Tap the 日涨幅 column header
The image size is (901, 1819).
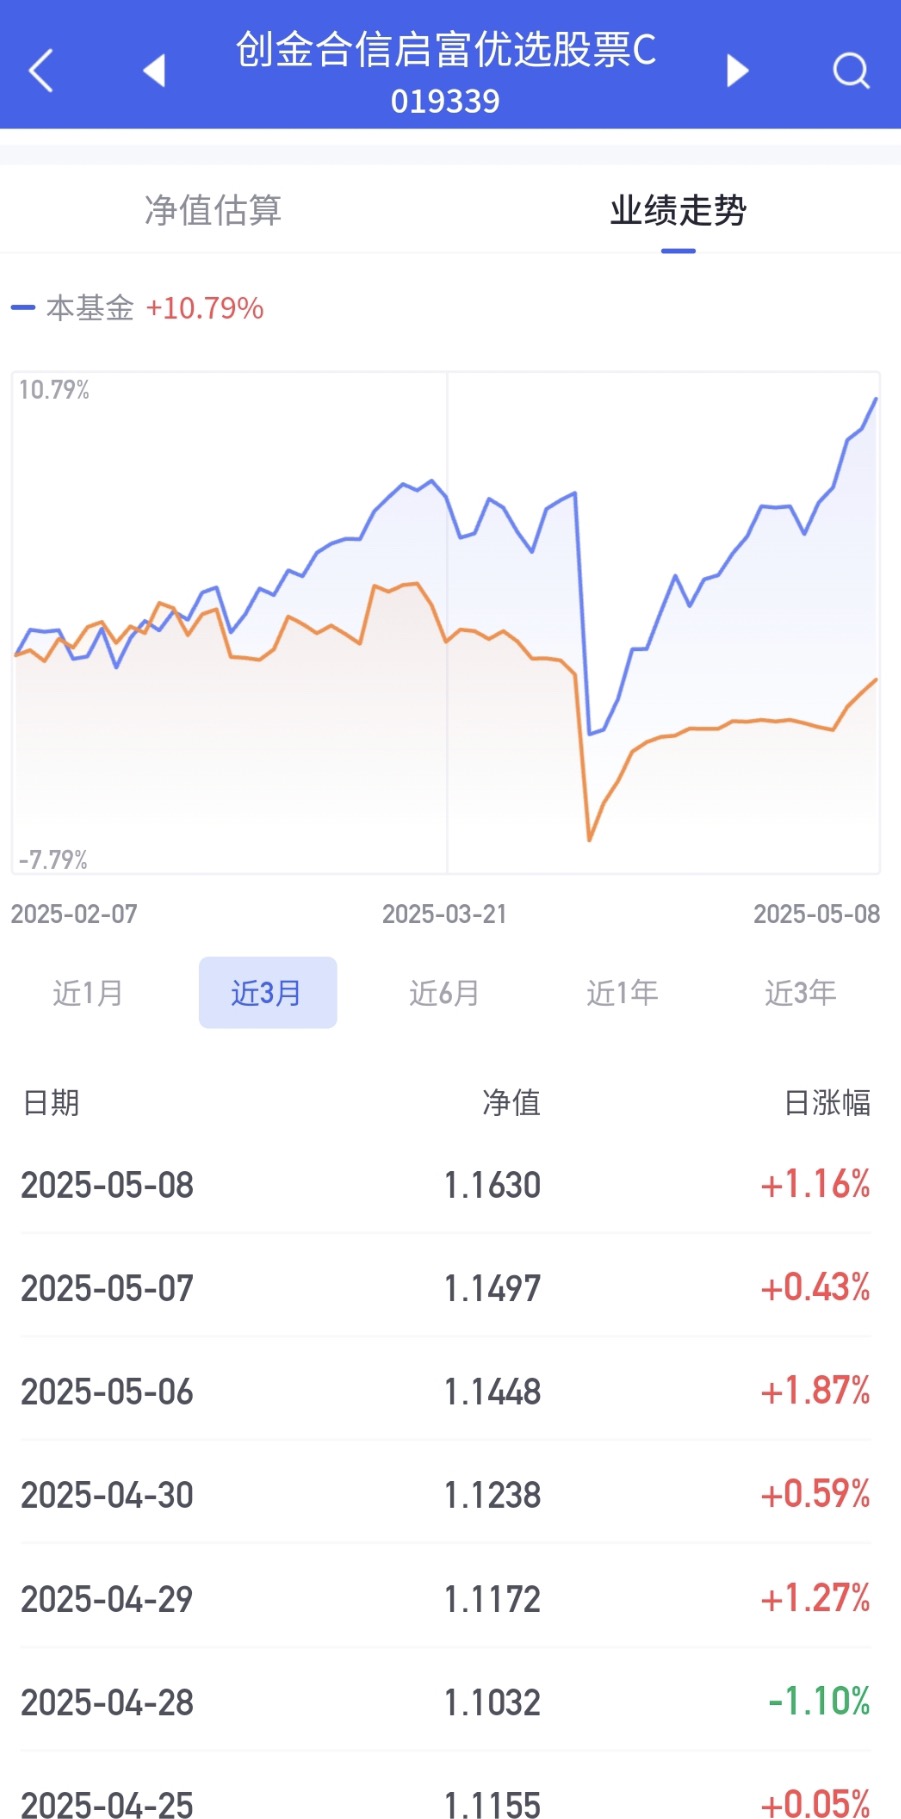(827, 1102)
